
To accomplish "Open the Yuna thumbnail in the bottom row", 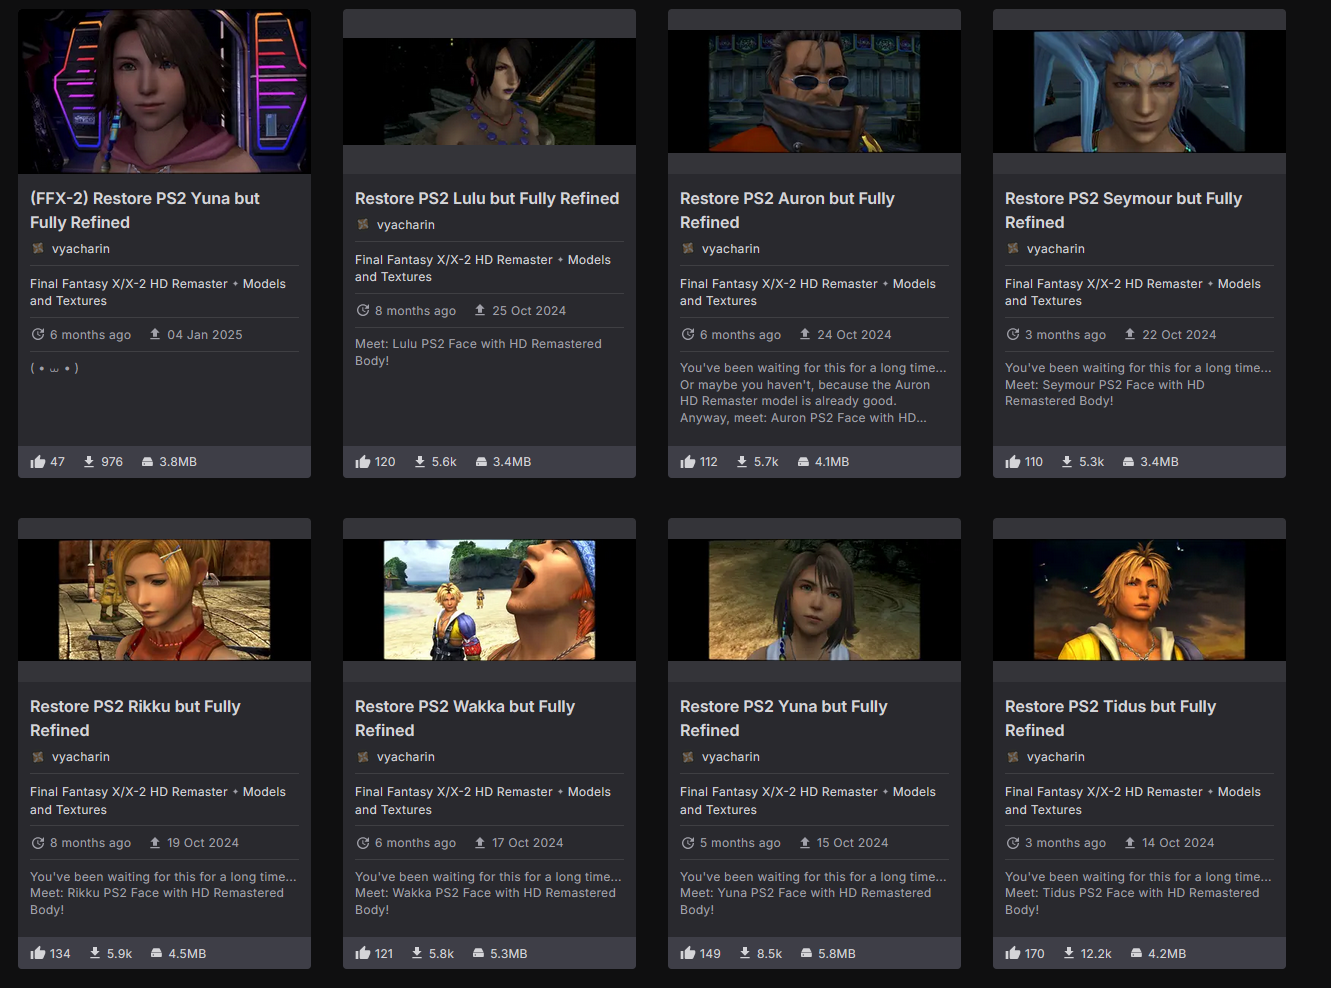I will tap(814, 600).
